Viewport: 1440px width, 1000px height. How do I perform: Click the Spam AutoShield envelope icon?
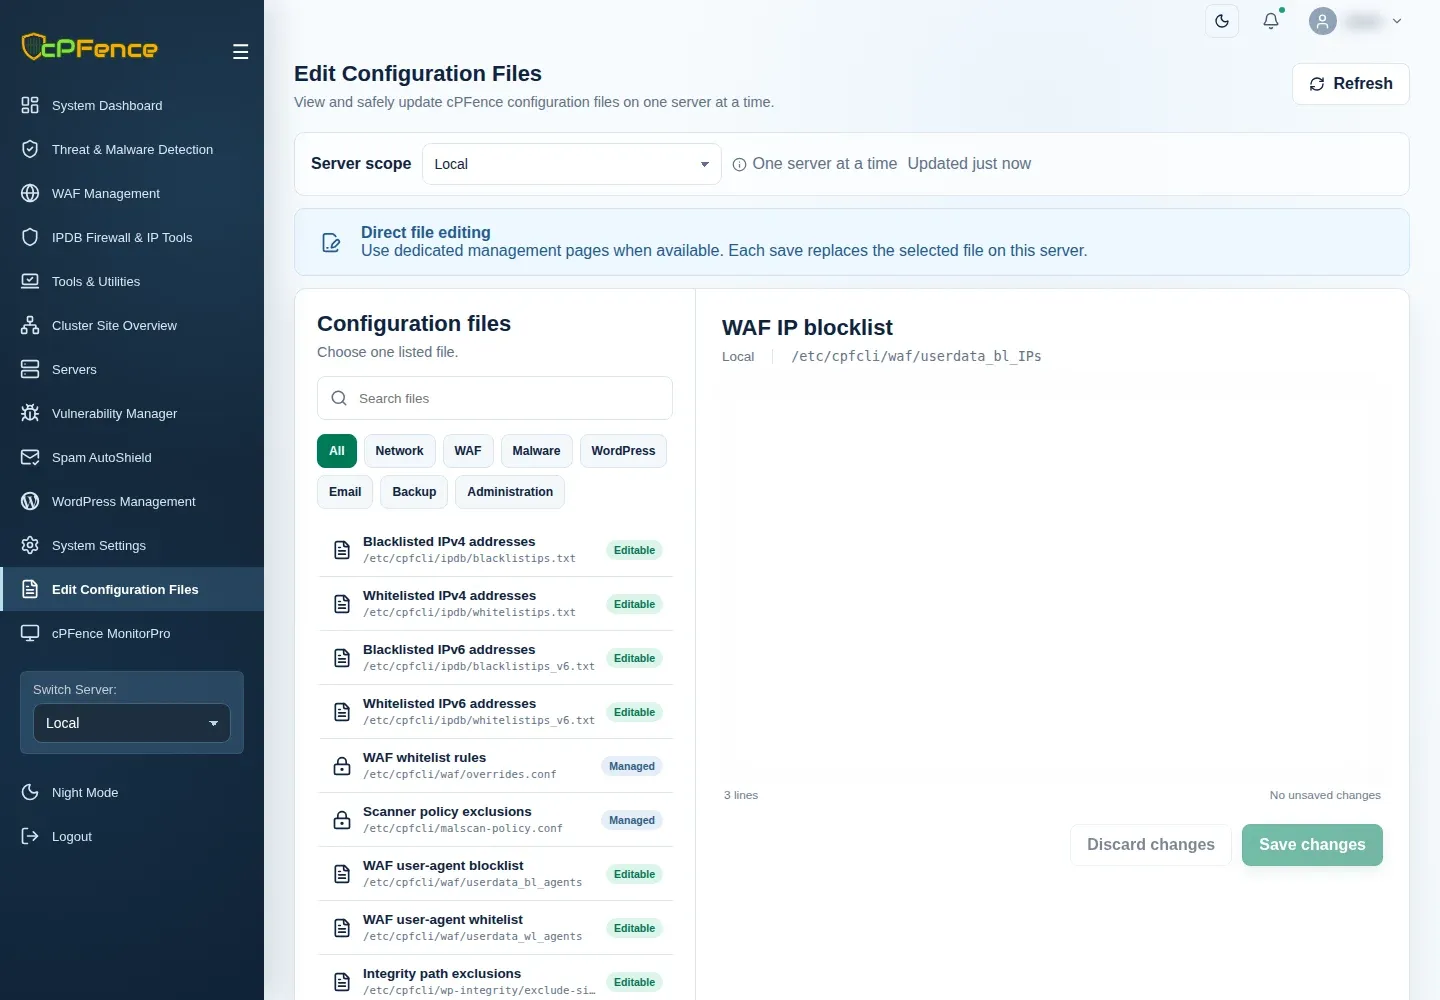tap(30, 457)
